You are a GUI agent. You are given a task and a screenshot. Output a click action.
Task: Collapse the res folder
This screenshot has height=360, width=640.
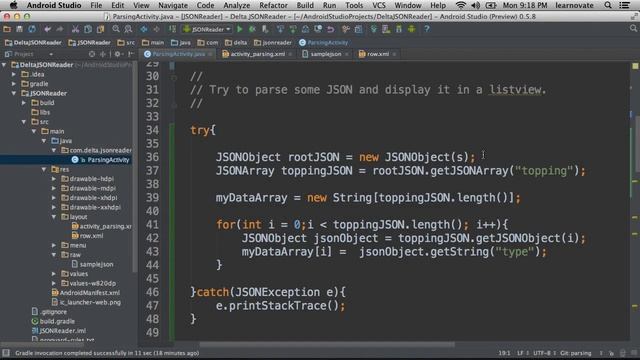click(x=44, y=169)
